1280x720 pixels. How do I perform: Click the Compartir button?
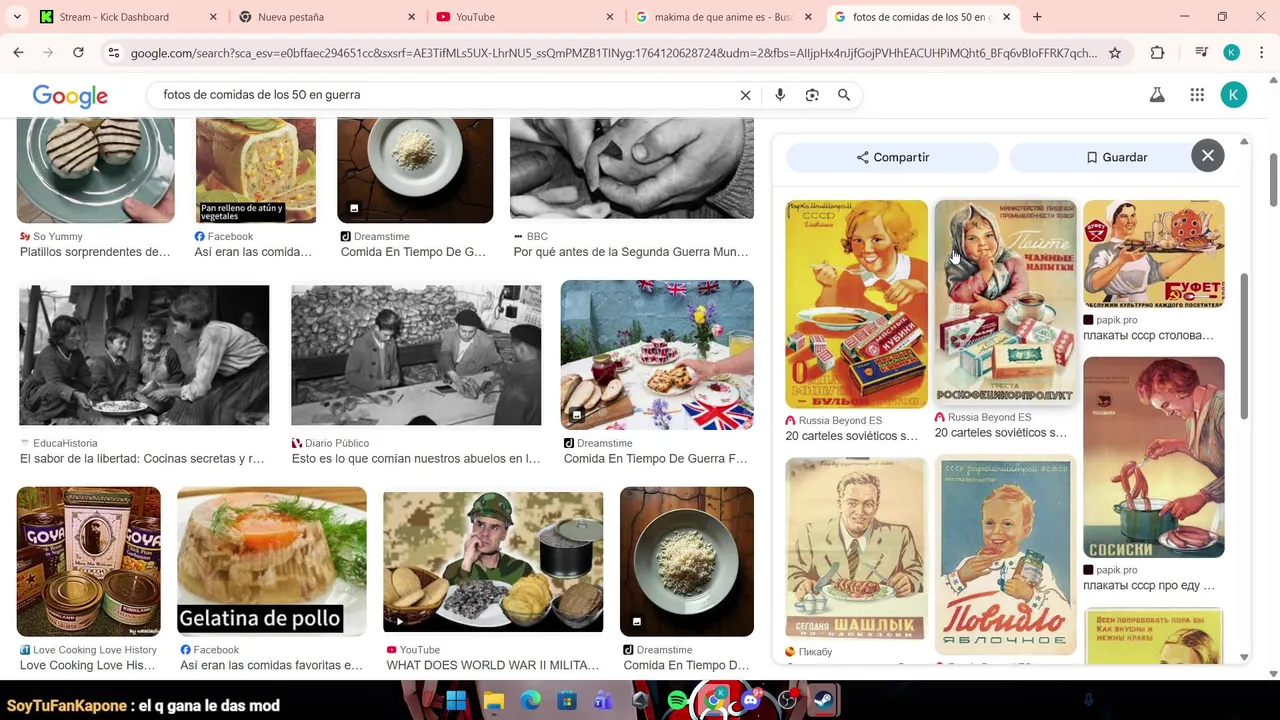point(893,157)
